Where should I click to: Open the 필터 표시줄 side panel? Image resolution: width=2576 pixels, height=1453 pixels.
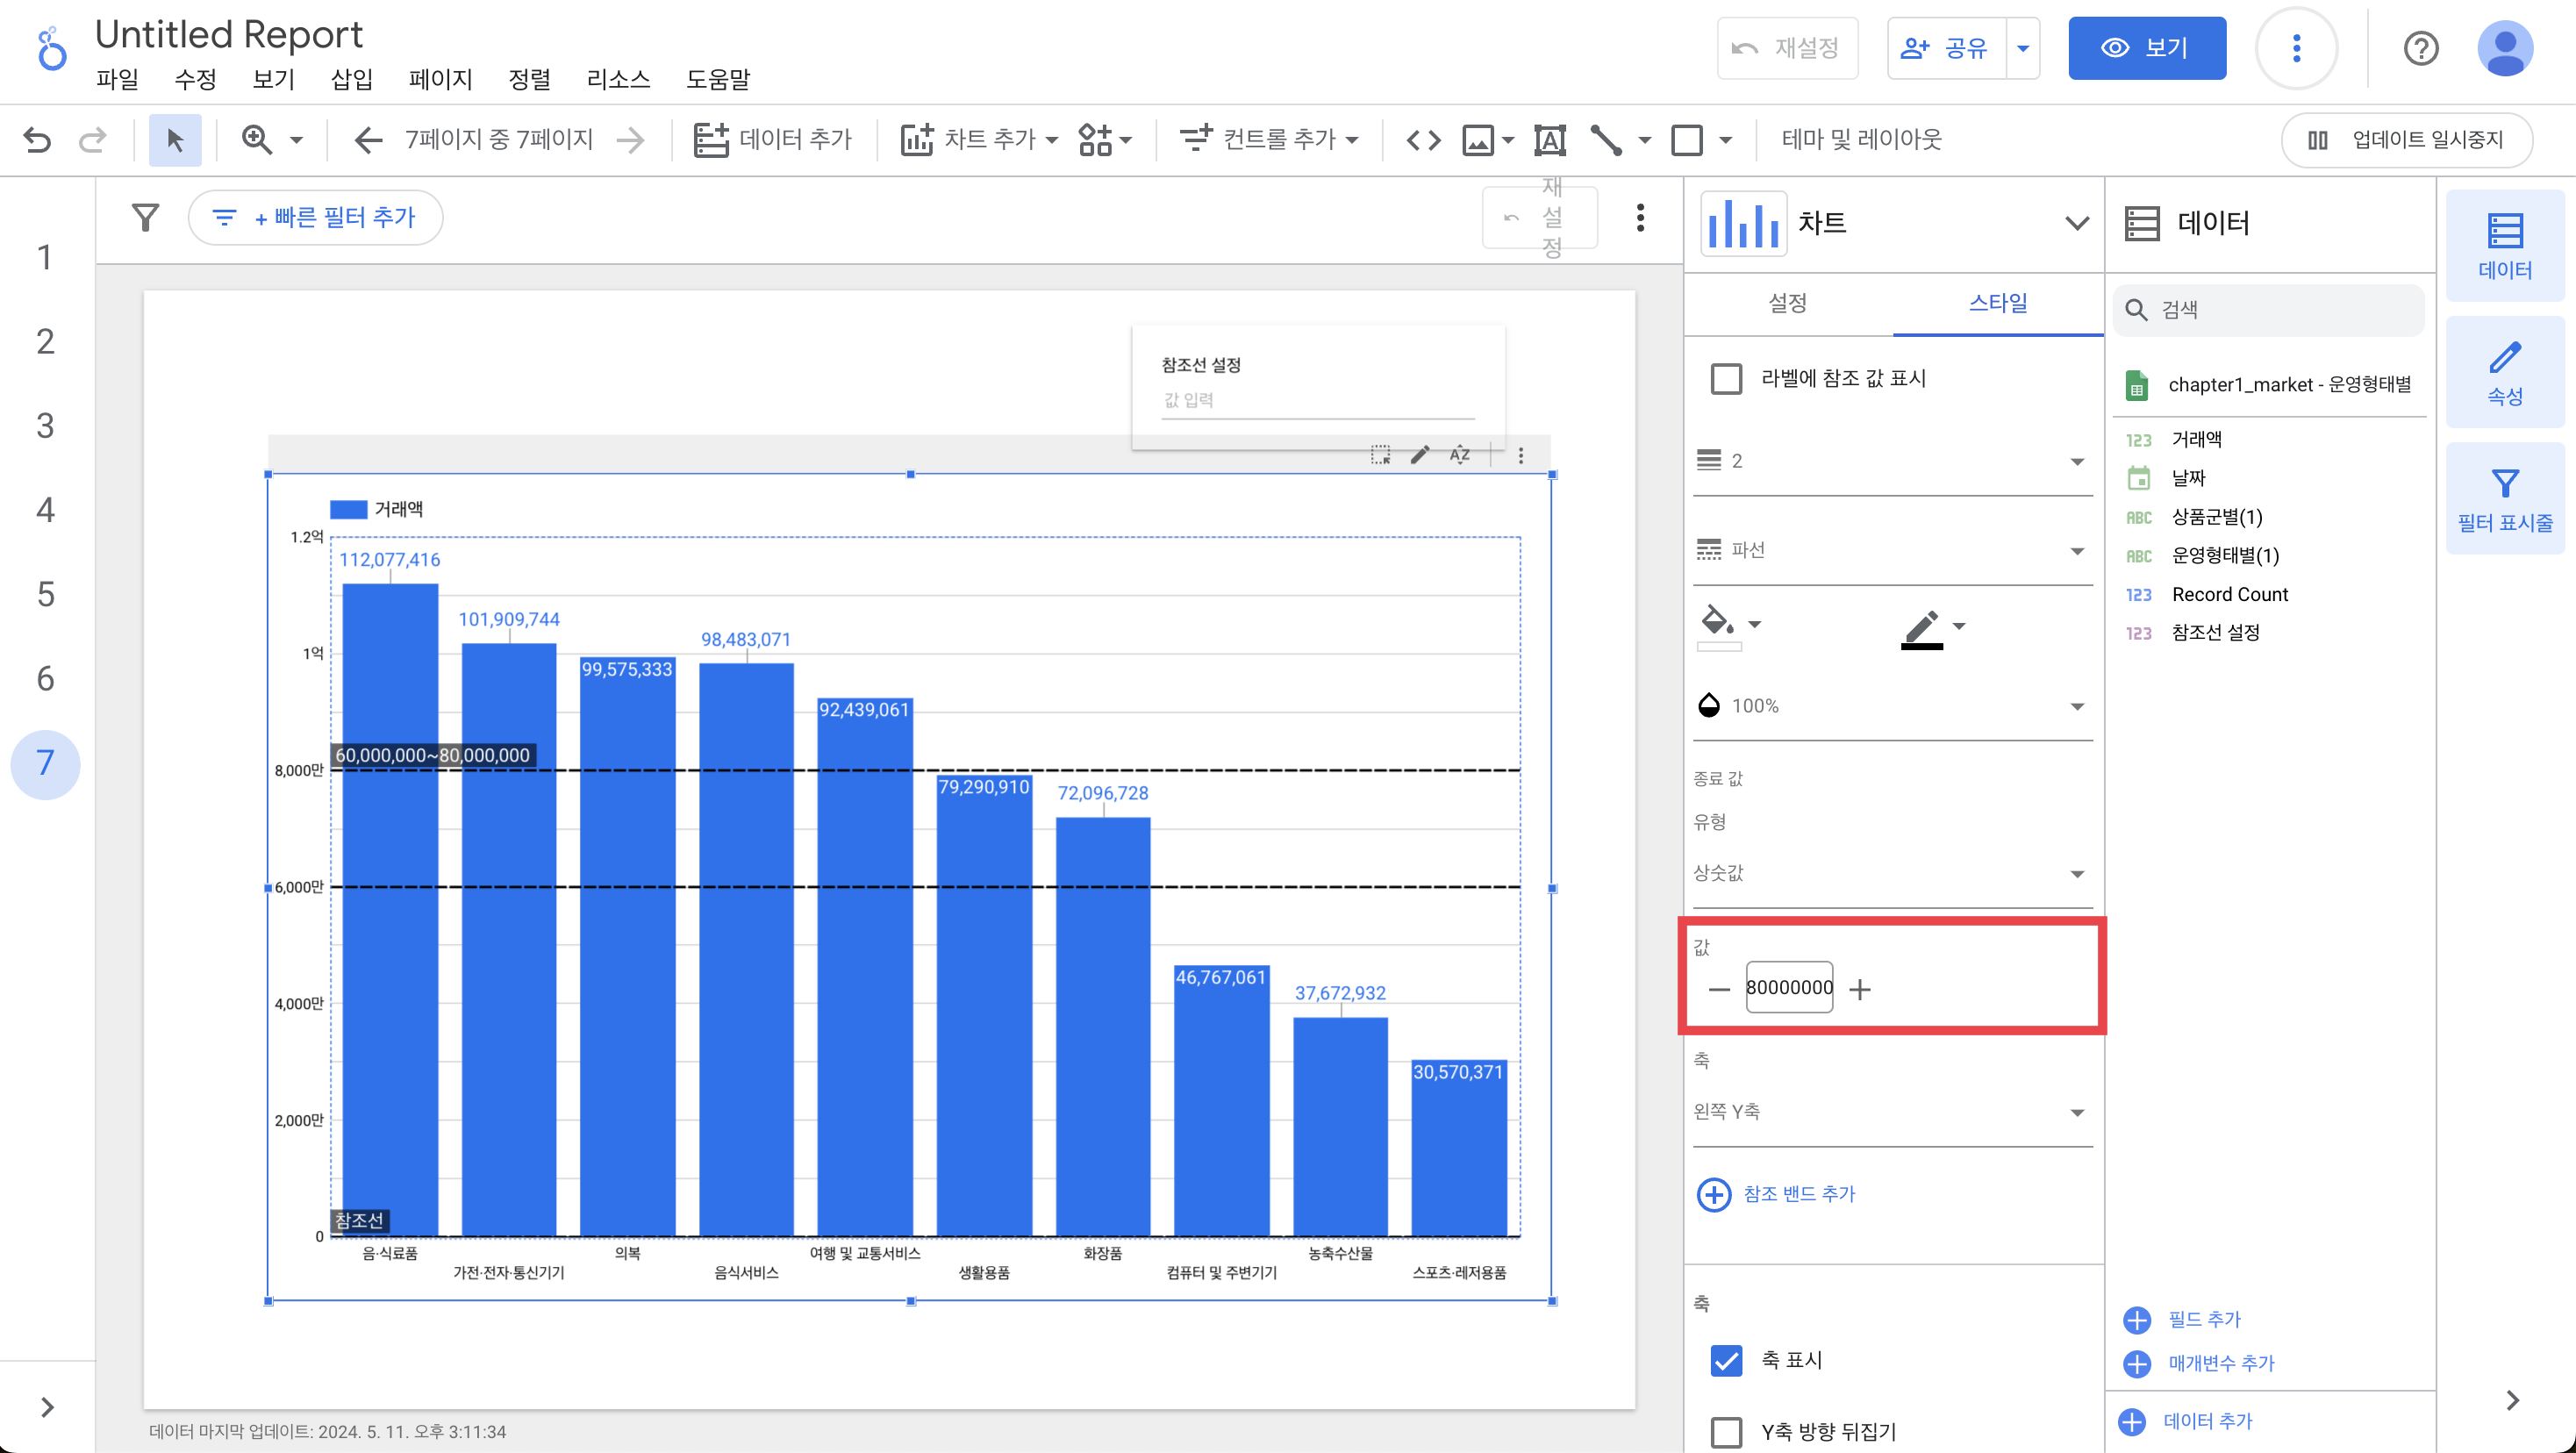tap(2504, 499)
